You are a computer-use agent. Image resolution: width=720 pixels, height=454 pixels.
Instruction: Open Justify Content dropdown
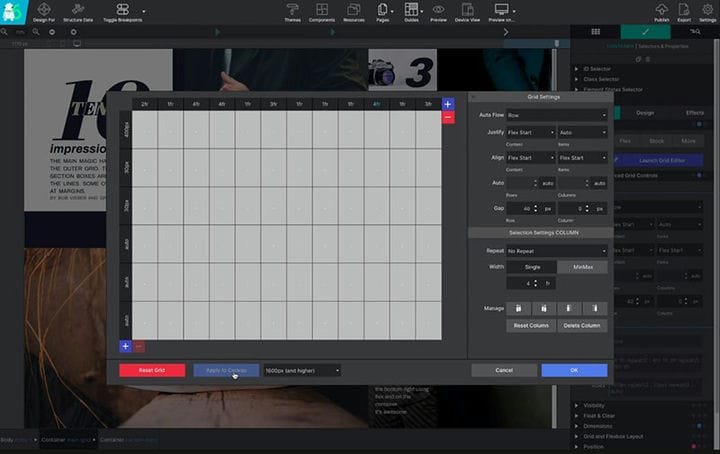coord(531,133)
